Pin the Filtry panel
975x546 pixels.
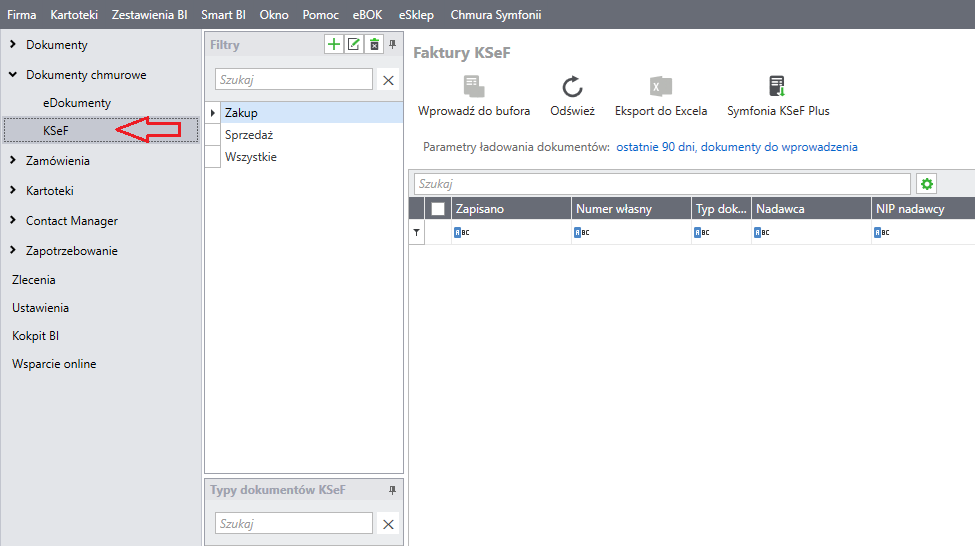[392, 45]
